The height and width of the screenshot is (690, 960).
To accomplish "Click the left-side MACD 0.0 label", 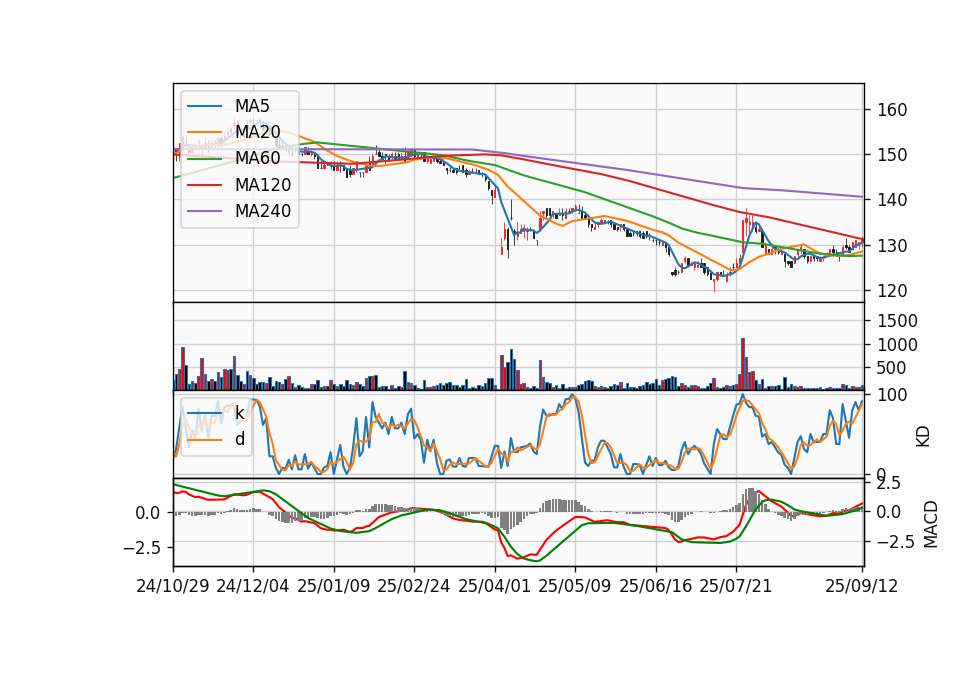I will point(148,513).
